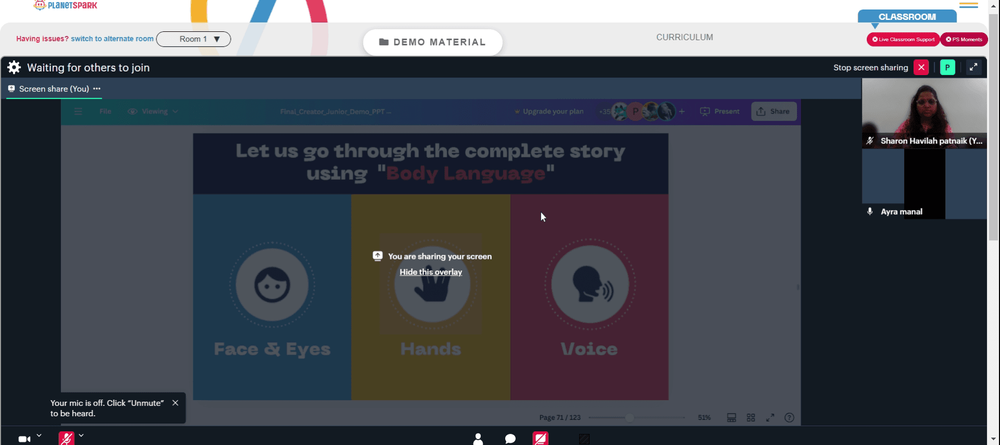Open camera options chevron
This screenshot has width=1000, height=445.
[x=39, y=435]
